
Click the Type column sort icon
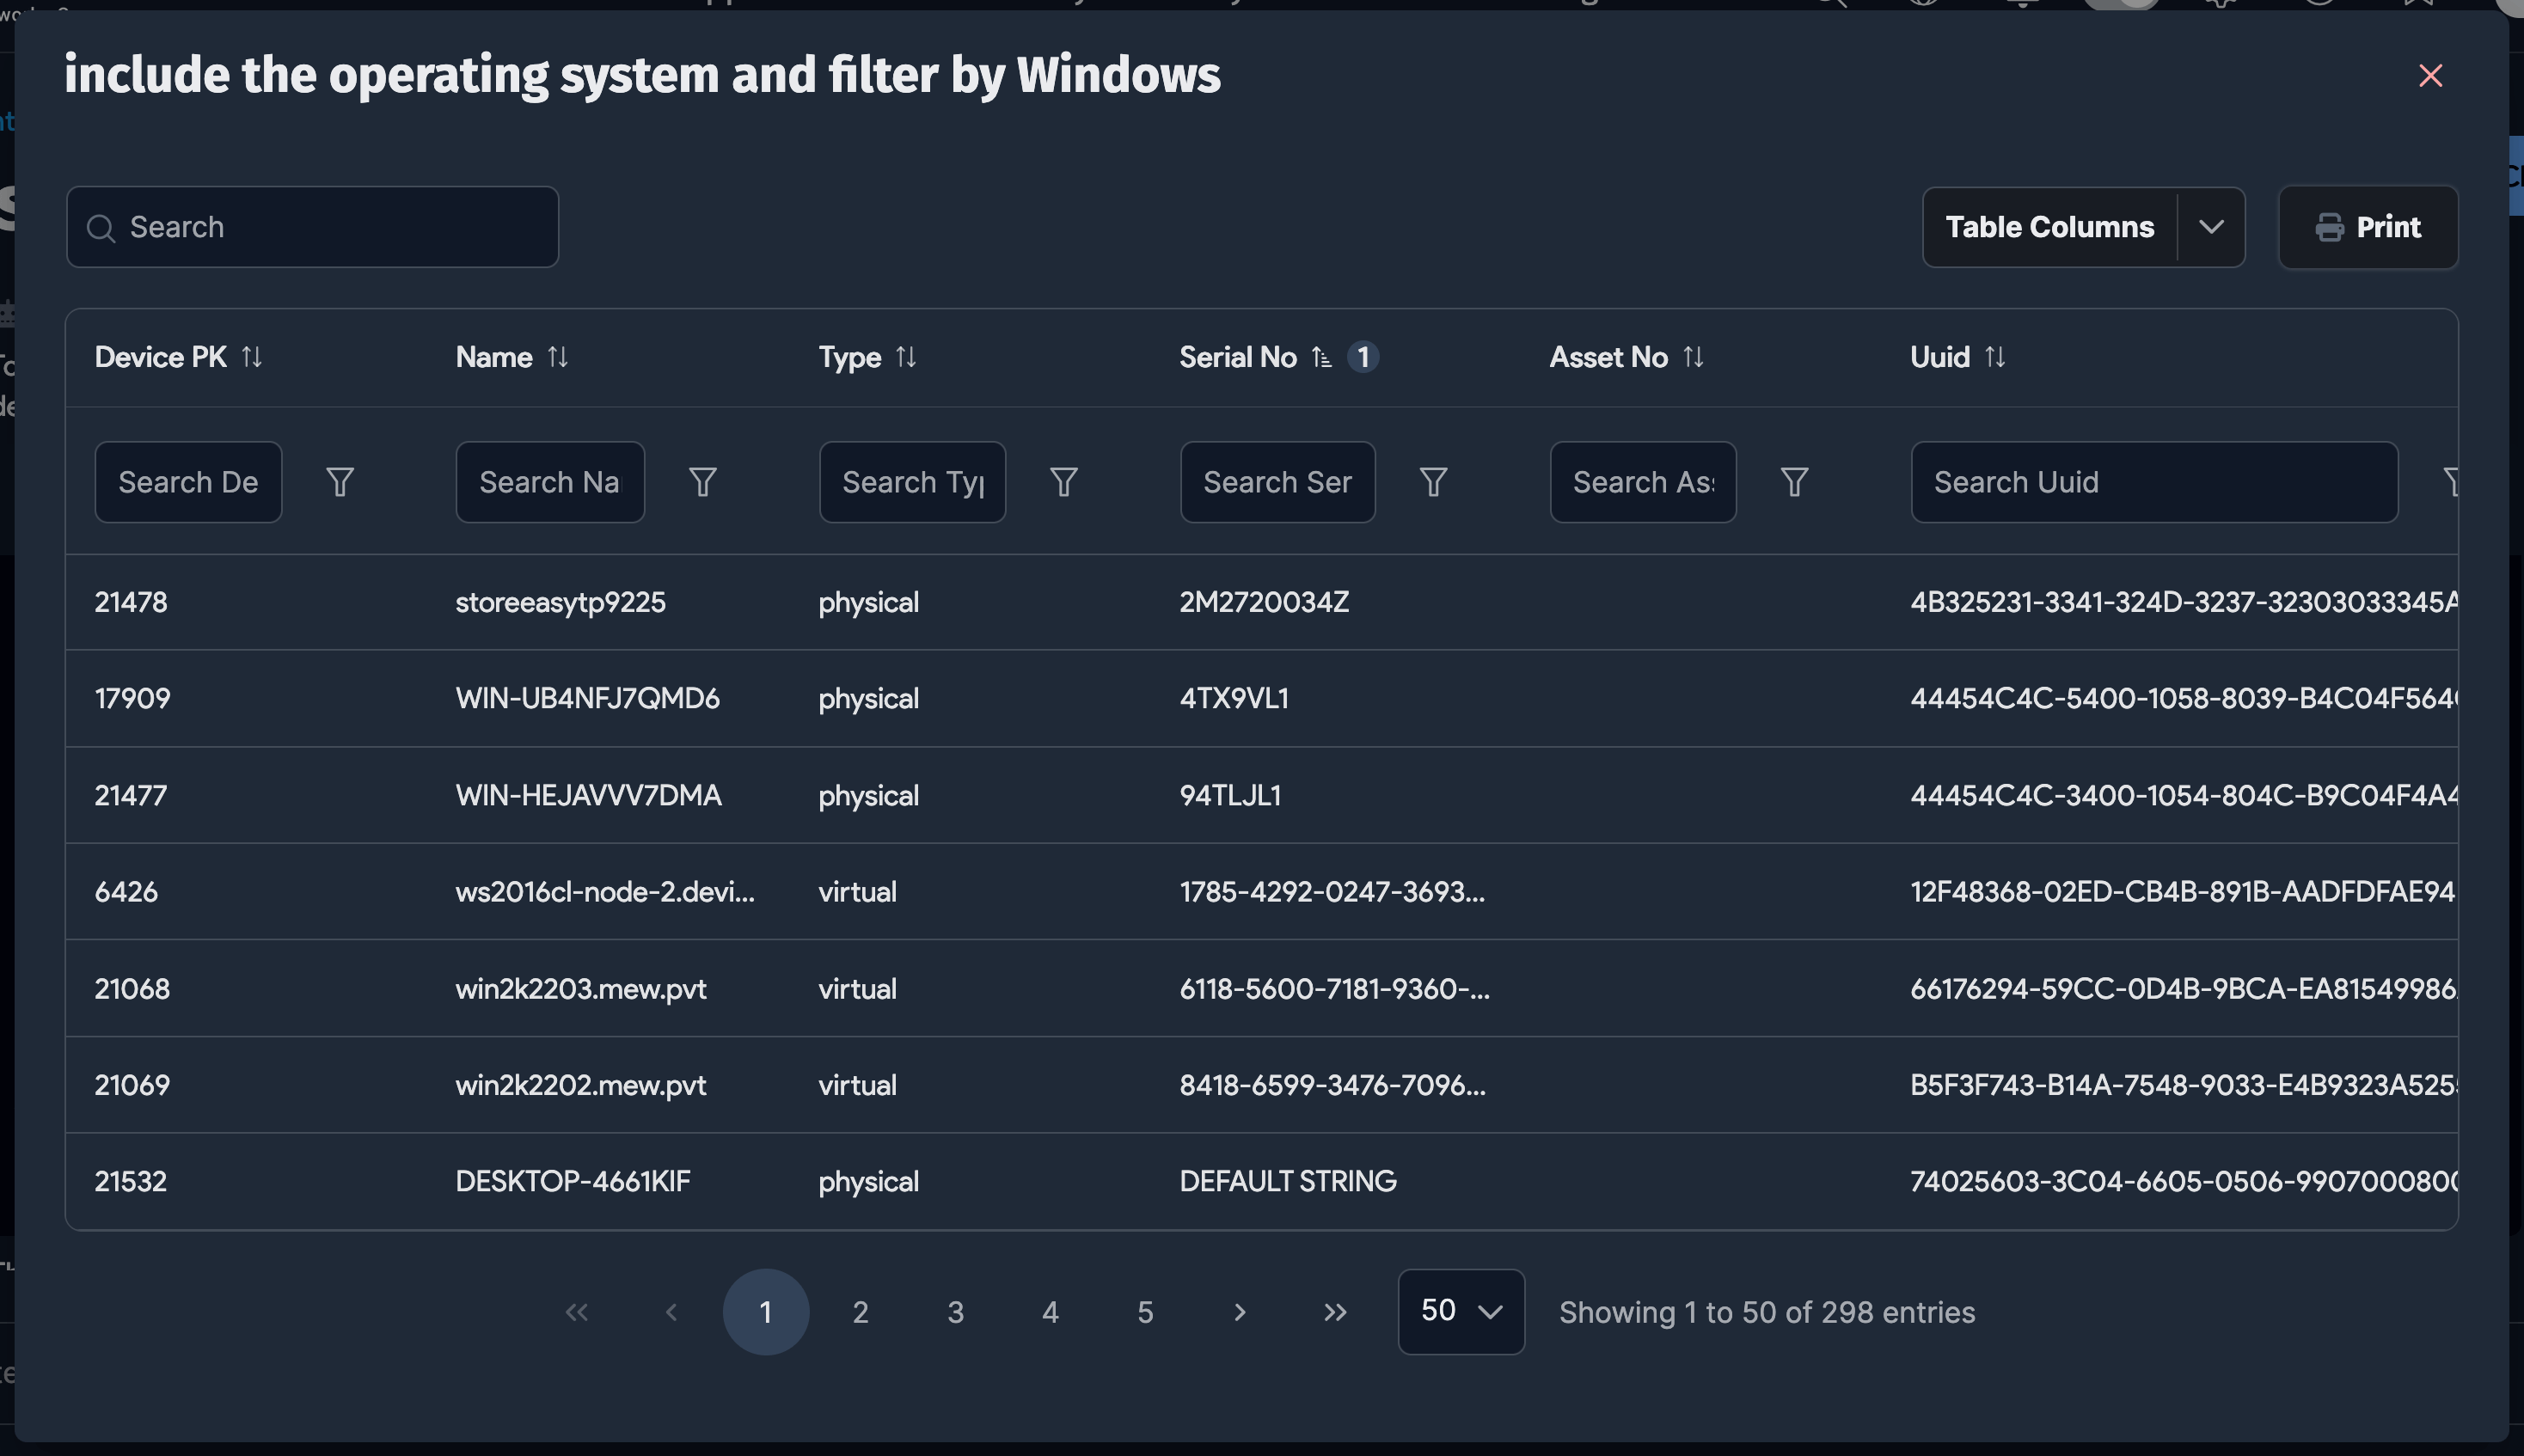click(906, 357)
